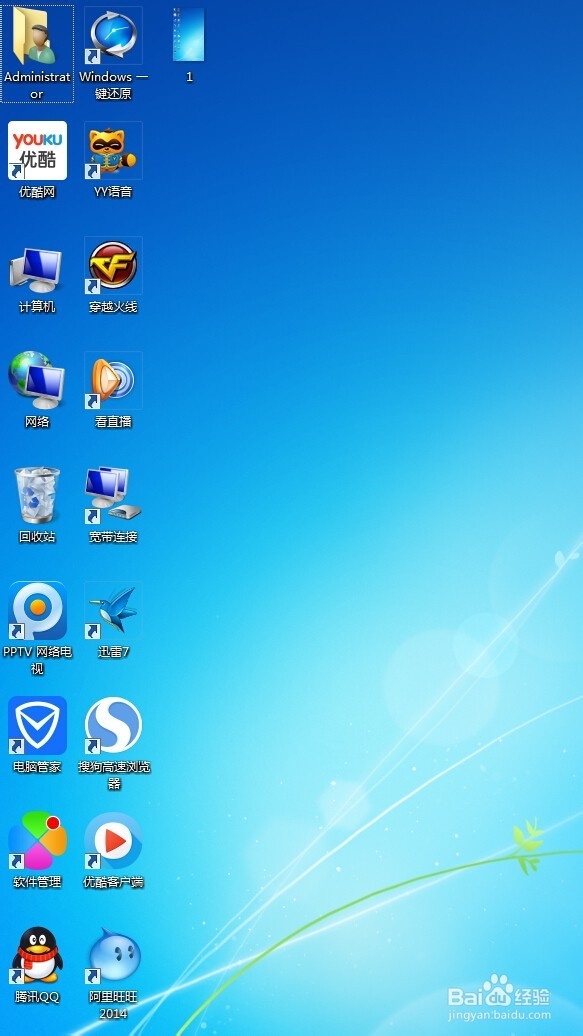
Task: Select the 网络 network icon
Action: [37, 381]
